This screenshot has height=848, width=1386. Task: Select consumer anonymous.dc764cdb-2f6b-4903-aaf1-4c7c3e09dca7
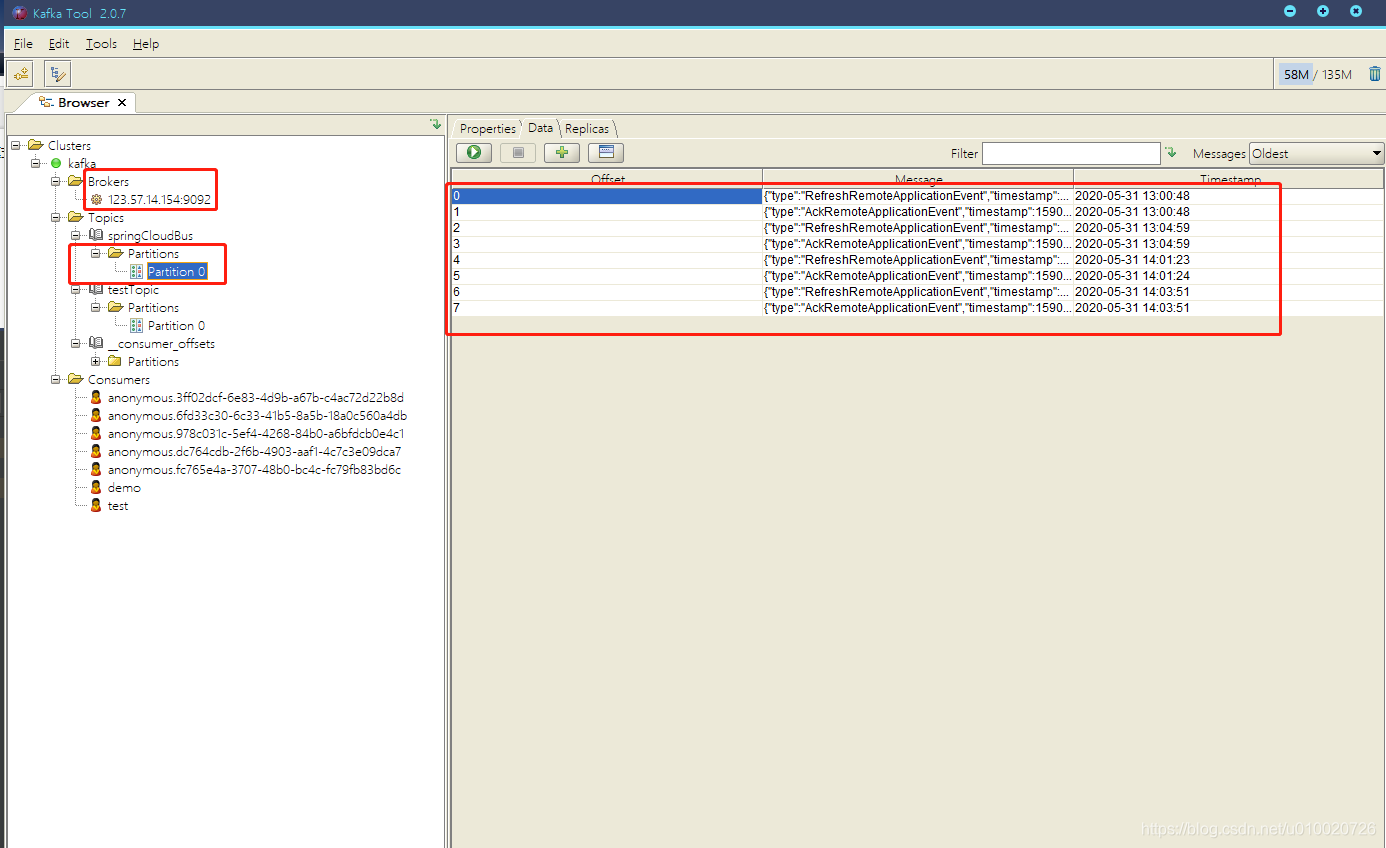[254, 451]
